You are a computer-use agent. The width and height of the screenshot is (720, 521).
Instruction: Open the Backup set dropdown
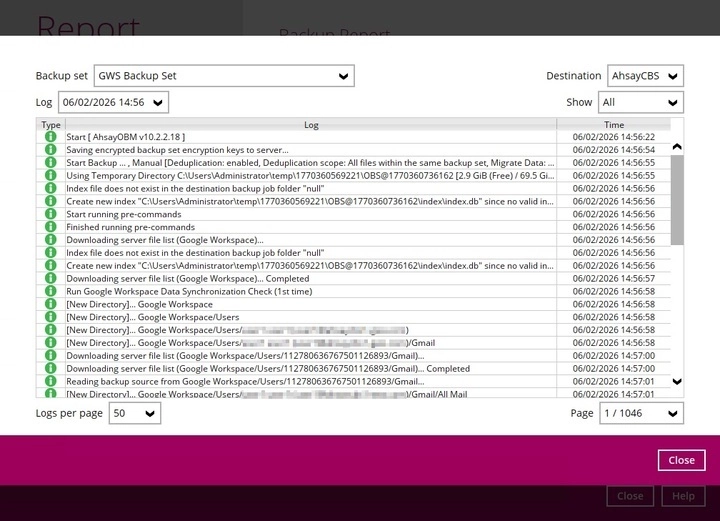click(x=224, y=76)
